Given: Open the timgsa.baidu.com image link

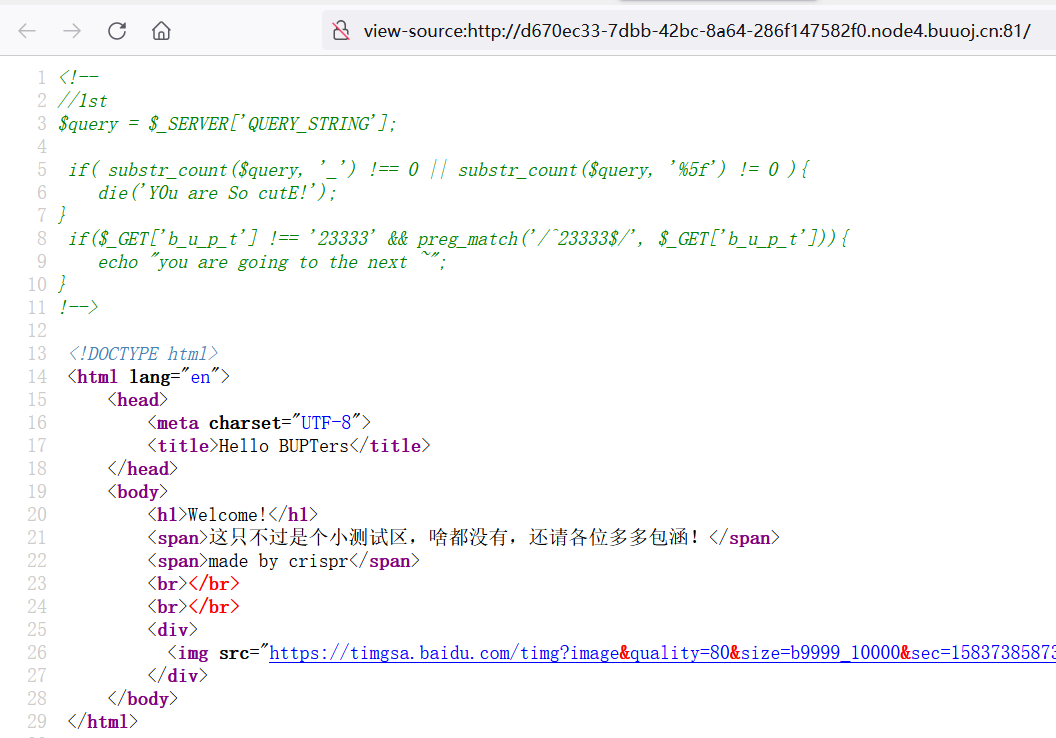Looking at the screenshot, I should [x=662, y=652].
